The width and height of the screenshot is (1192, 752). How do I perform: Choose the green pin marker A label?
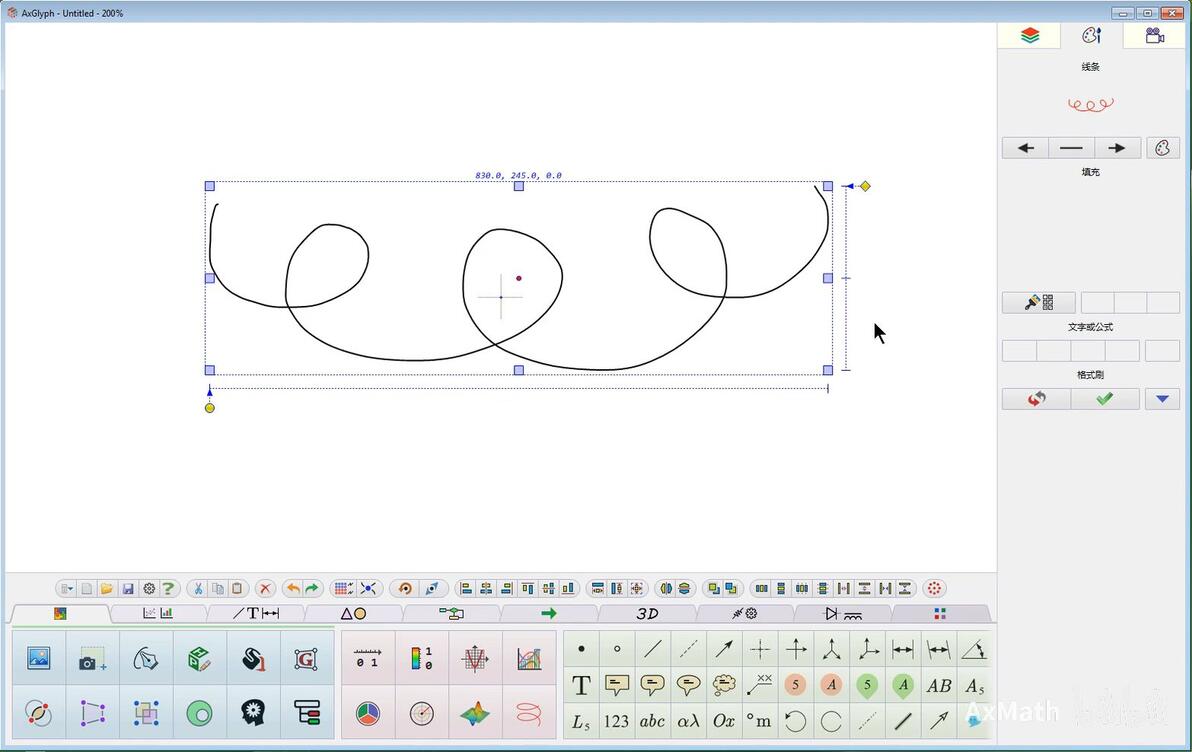pos(903,686)
